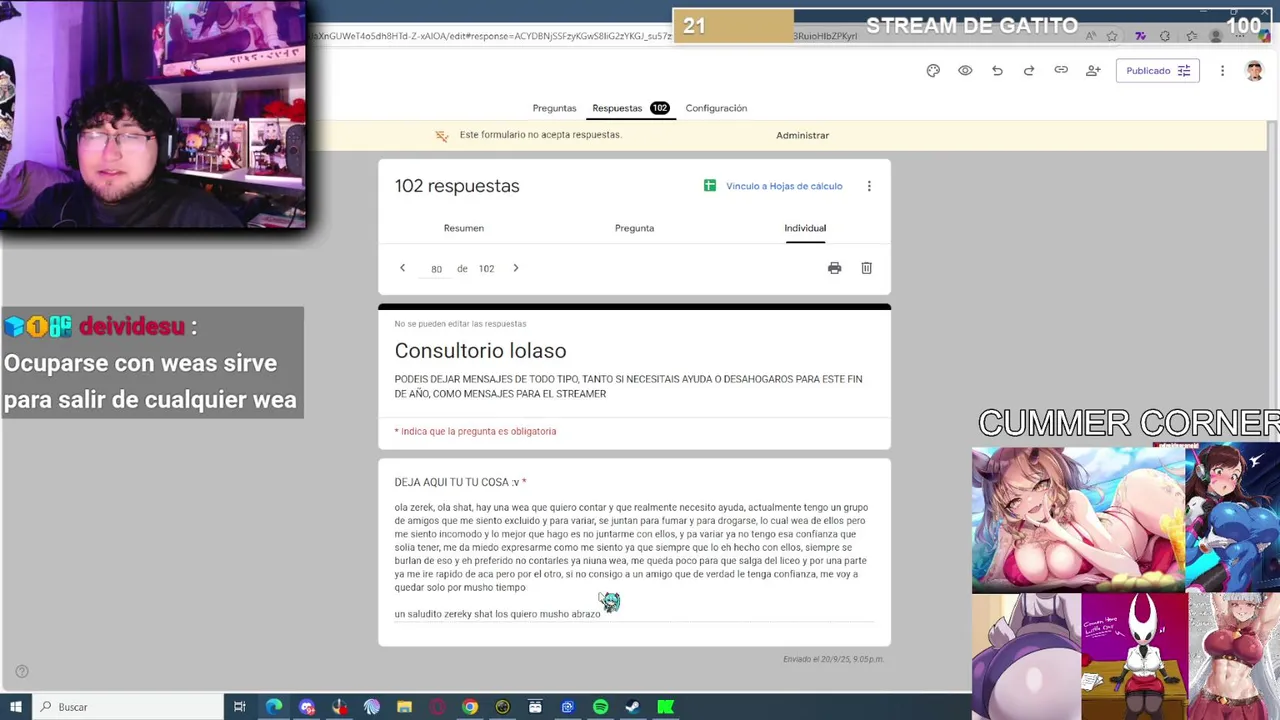The height and width of the screenshot is (720, 1280).
Task: Open Vínculo a Hojas de cálculo link
Action: (x=784, y=186)
